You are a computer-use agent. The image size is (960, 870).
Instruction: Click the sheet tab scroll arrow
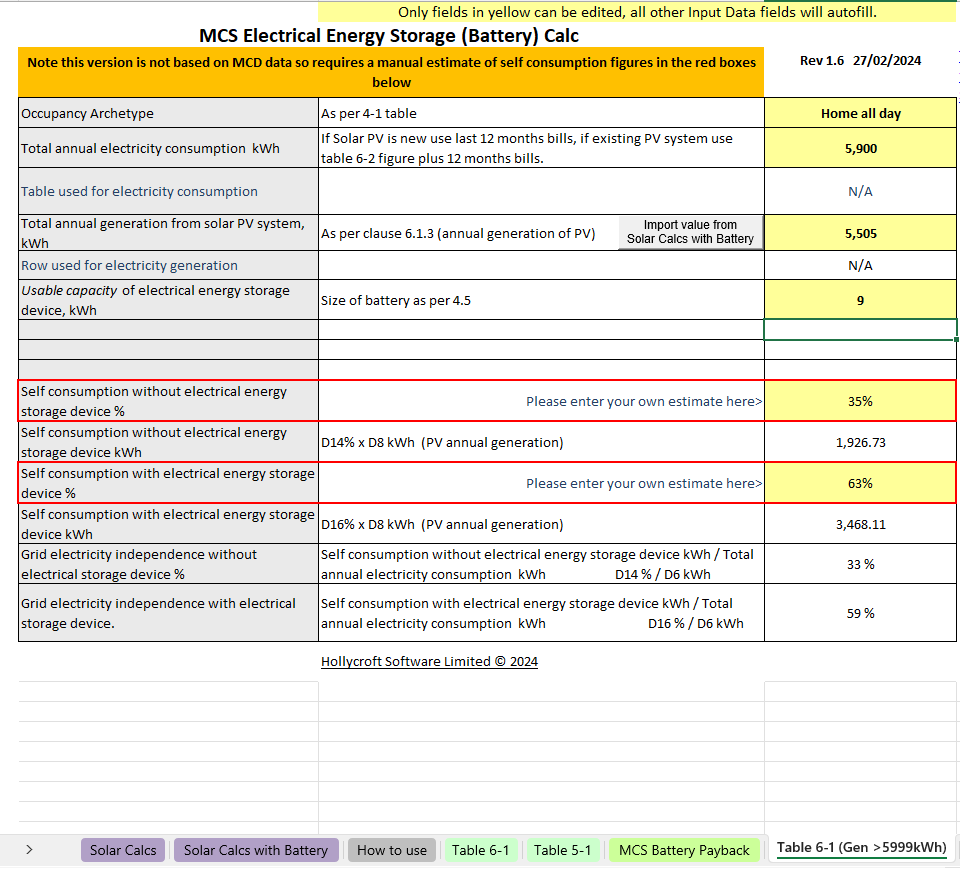(29, 850)
